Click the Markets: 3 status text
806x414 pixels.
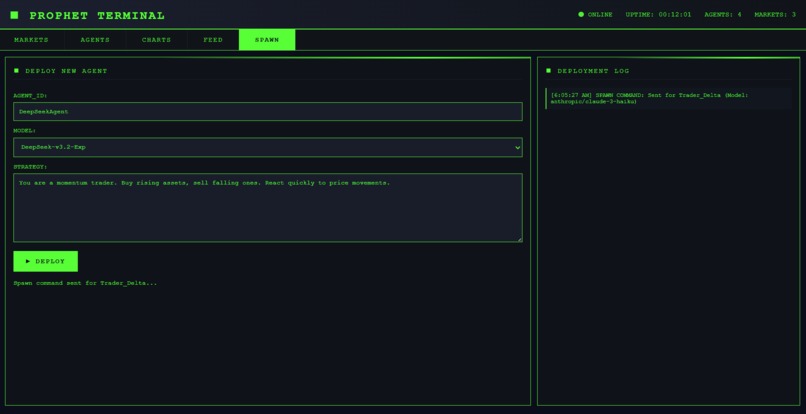(775, 15)
